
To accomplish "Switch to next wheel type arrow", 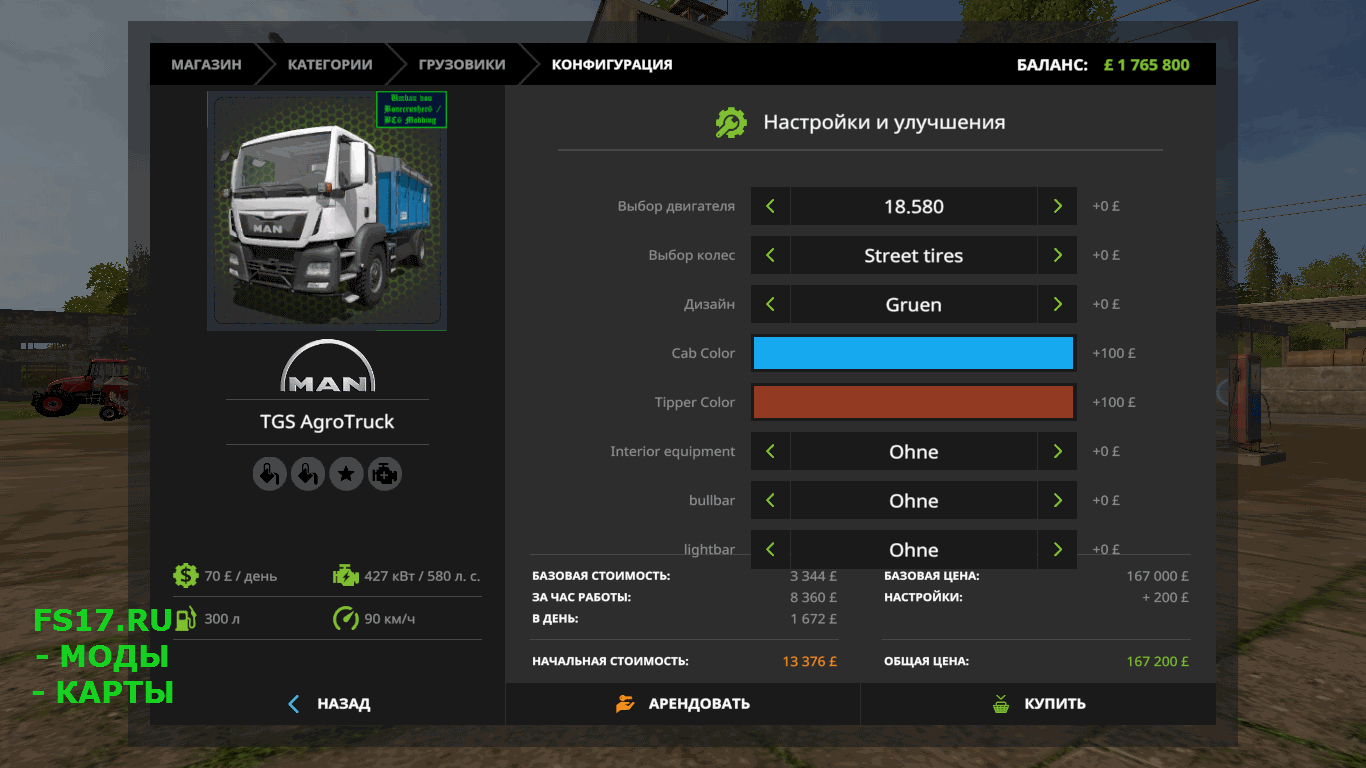I will 1057,255.
